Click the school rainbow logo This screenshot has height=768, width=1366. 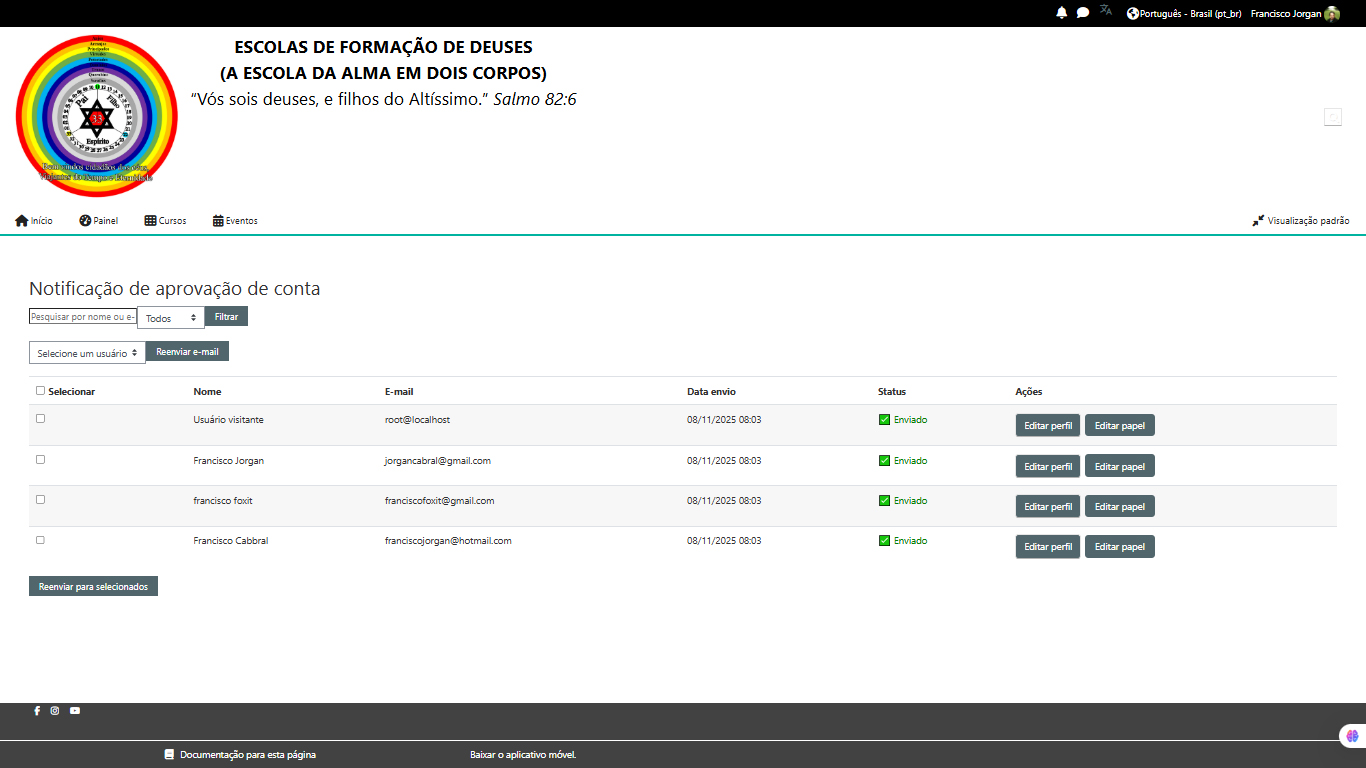coord(96,116)
